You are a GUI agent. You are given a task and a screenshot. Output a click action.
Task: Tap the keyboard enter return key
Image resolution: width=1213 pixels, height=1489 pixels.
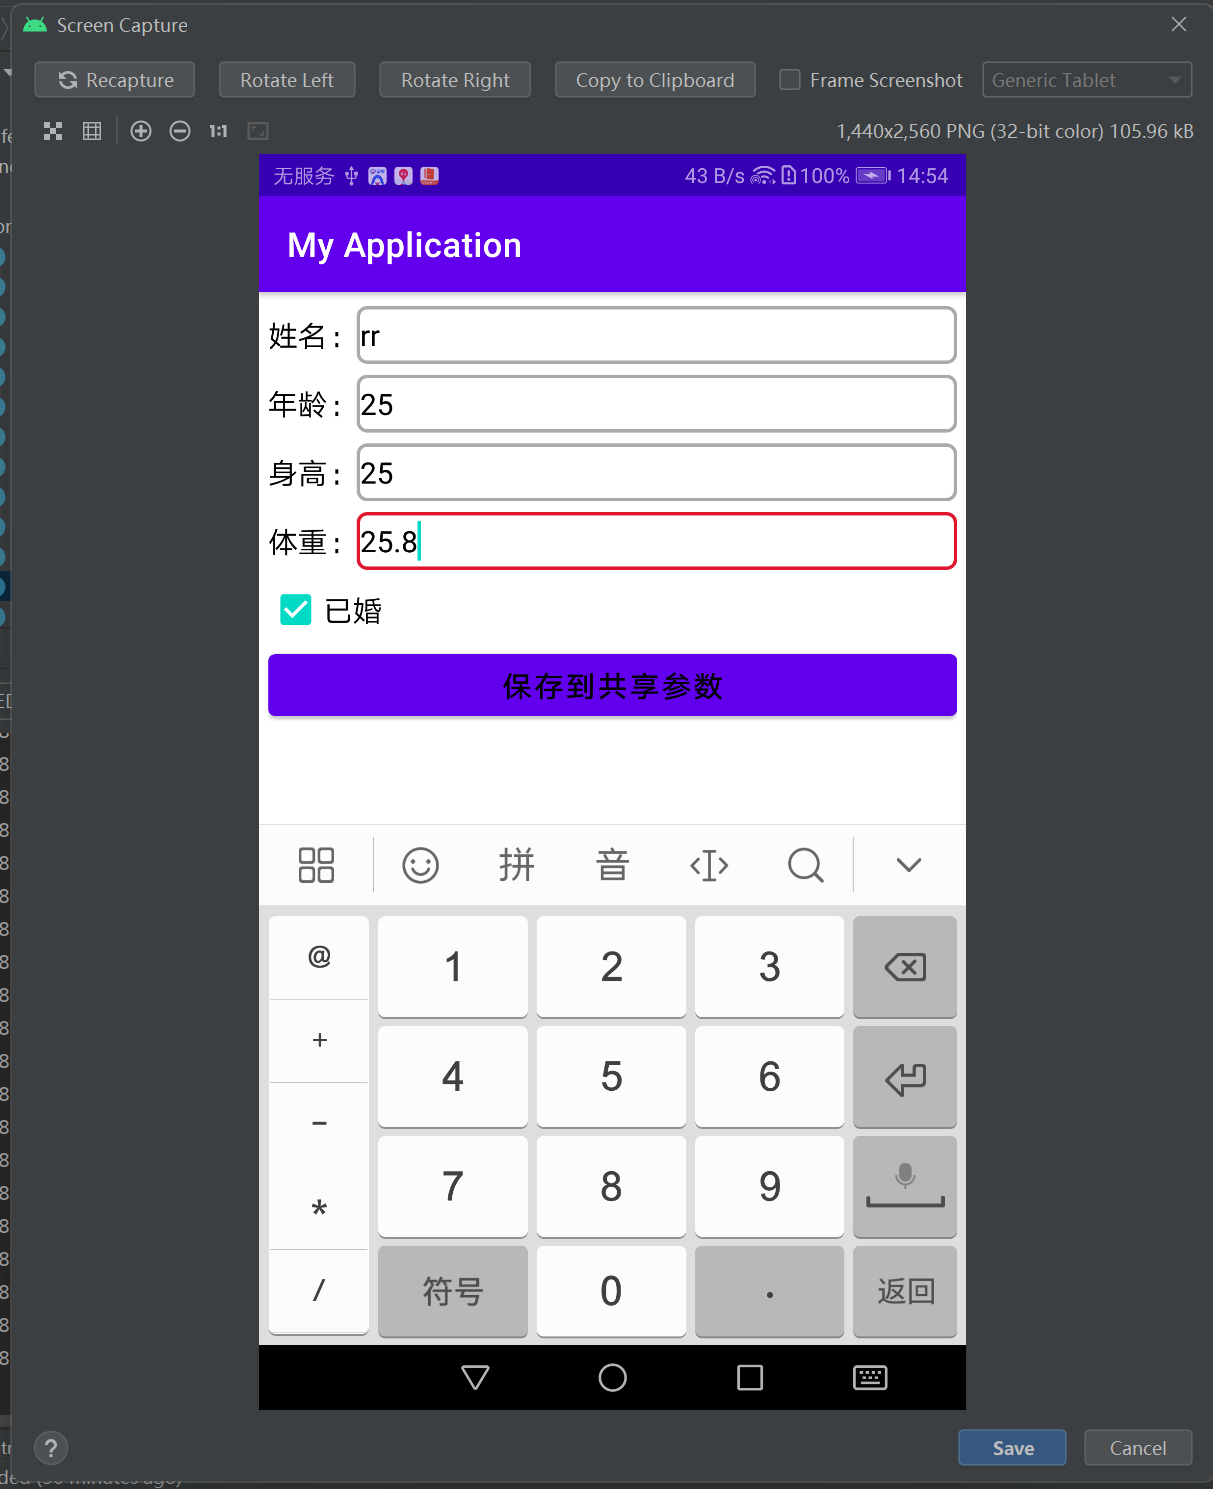pos(905,1077)
